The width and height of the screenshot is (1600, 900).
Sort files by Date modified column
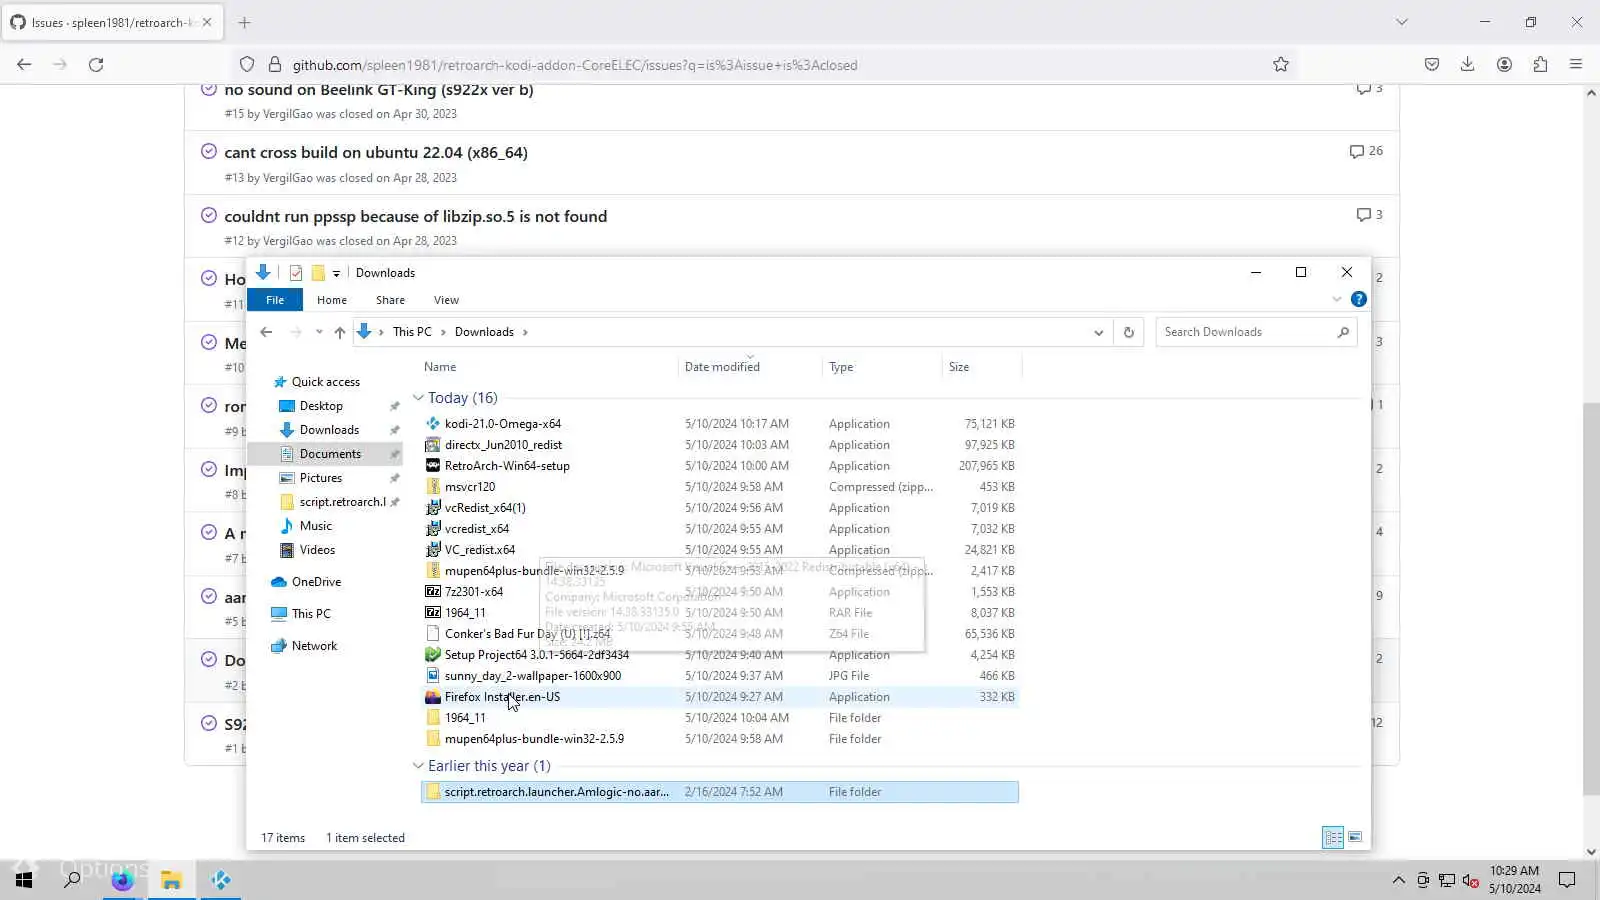[749, 367]
